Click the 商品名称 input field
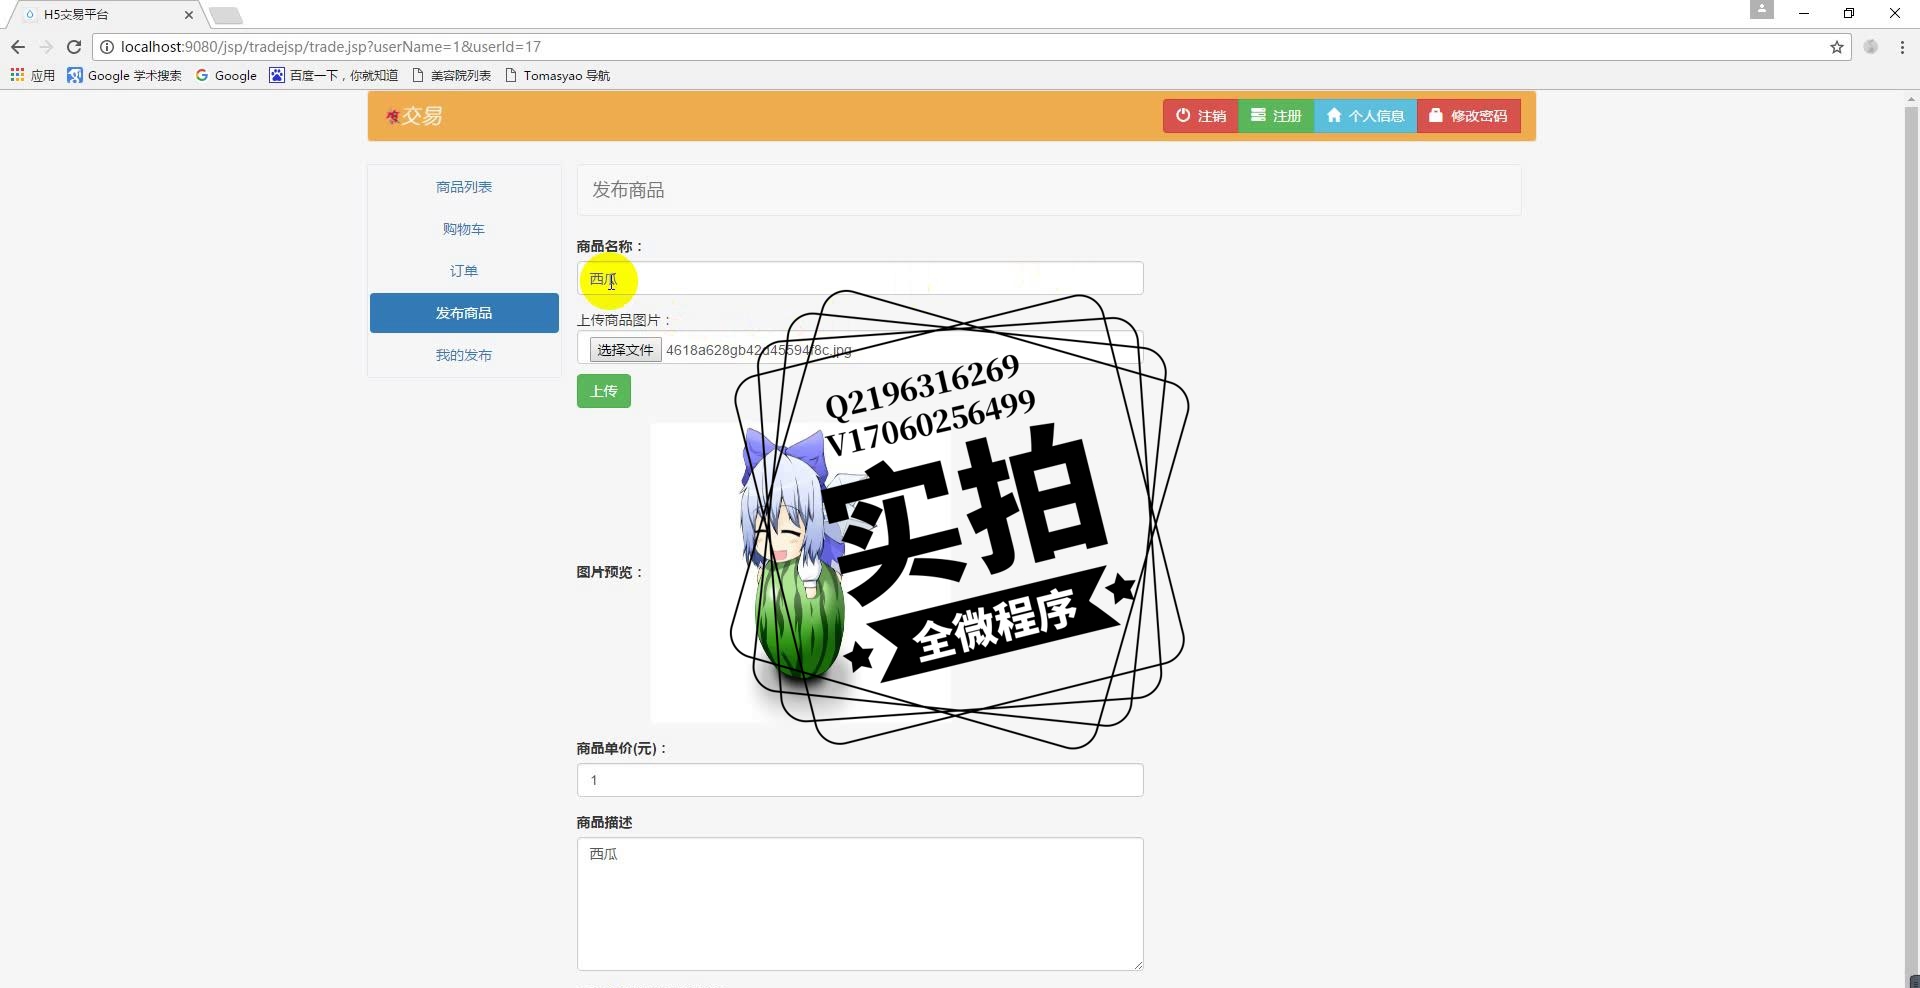The image size is (1920, 988). tap(860, 278)
